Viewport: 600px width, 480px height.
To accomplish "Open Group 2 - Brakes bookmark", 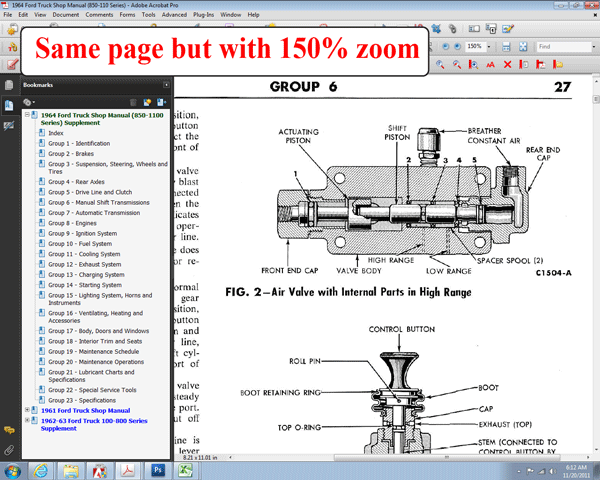I will click(71, 153).
